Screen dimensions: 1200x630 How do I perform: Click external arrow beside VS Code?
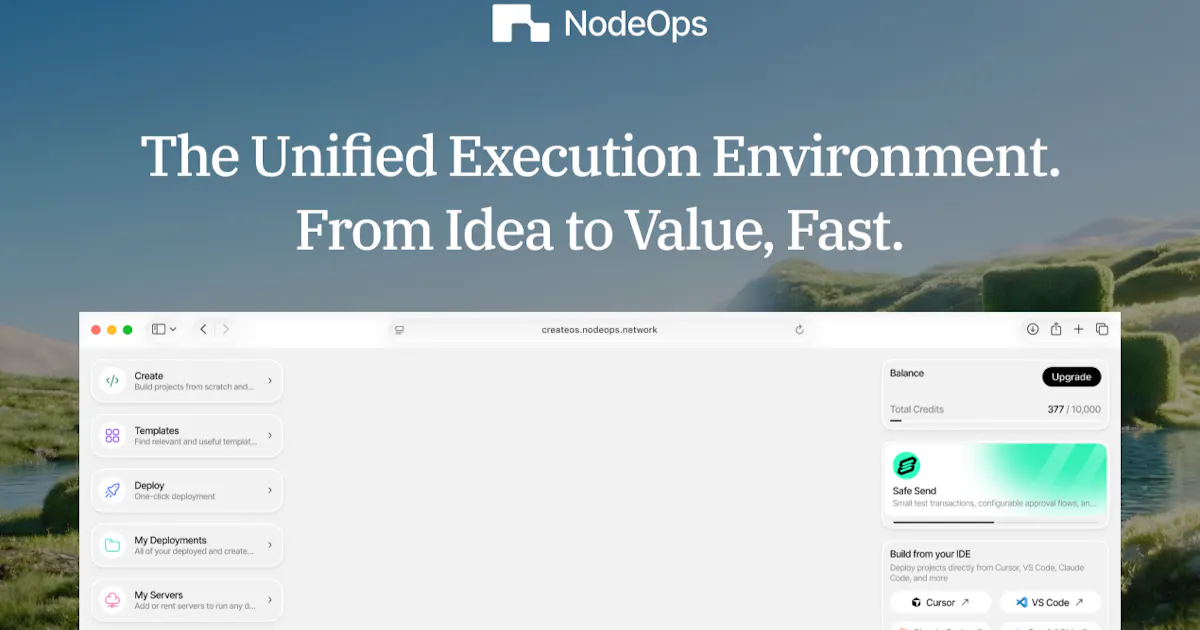(x=1079, y=603)
